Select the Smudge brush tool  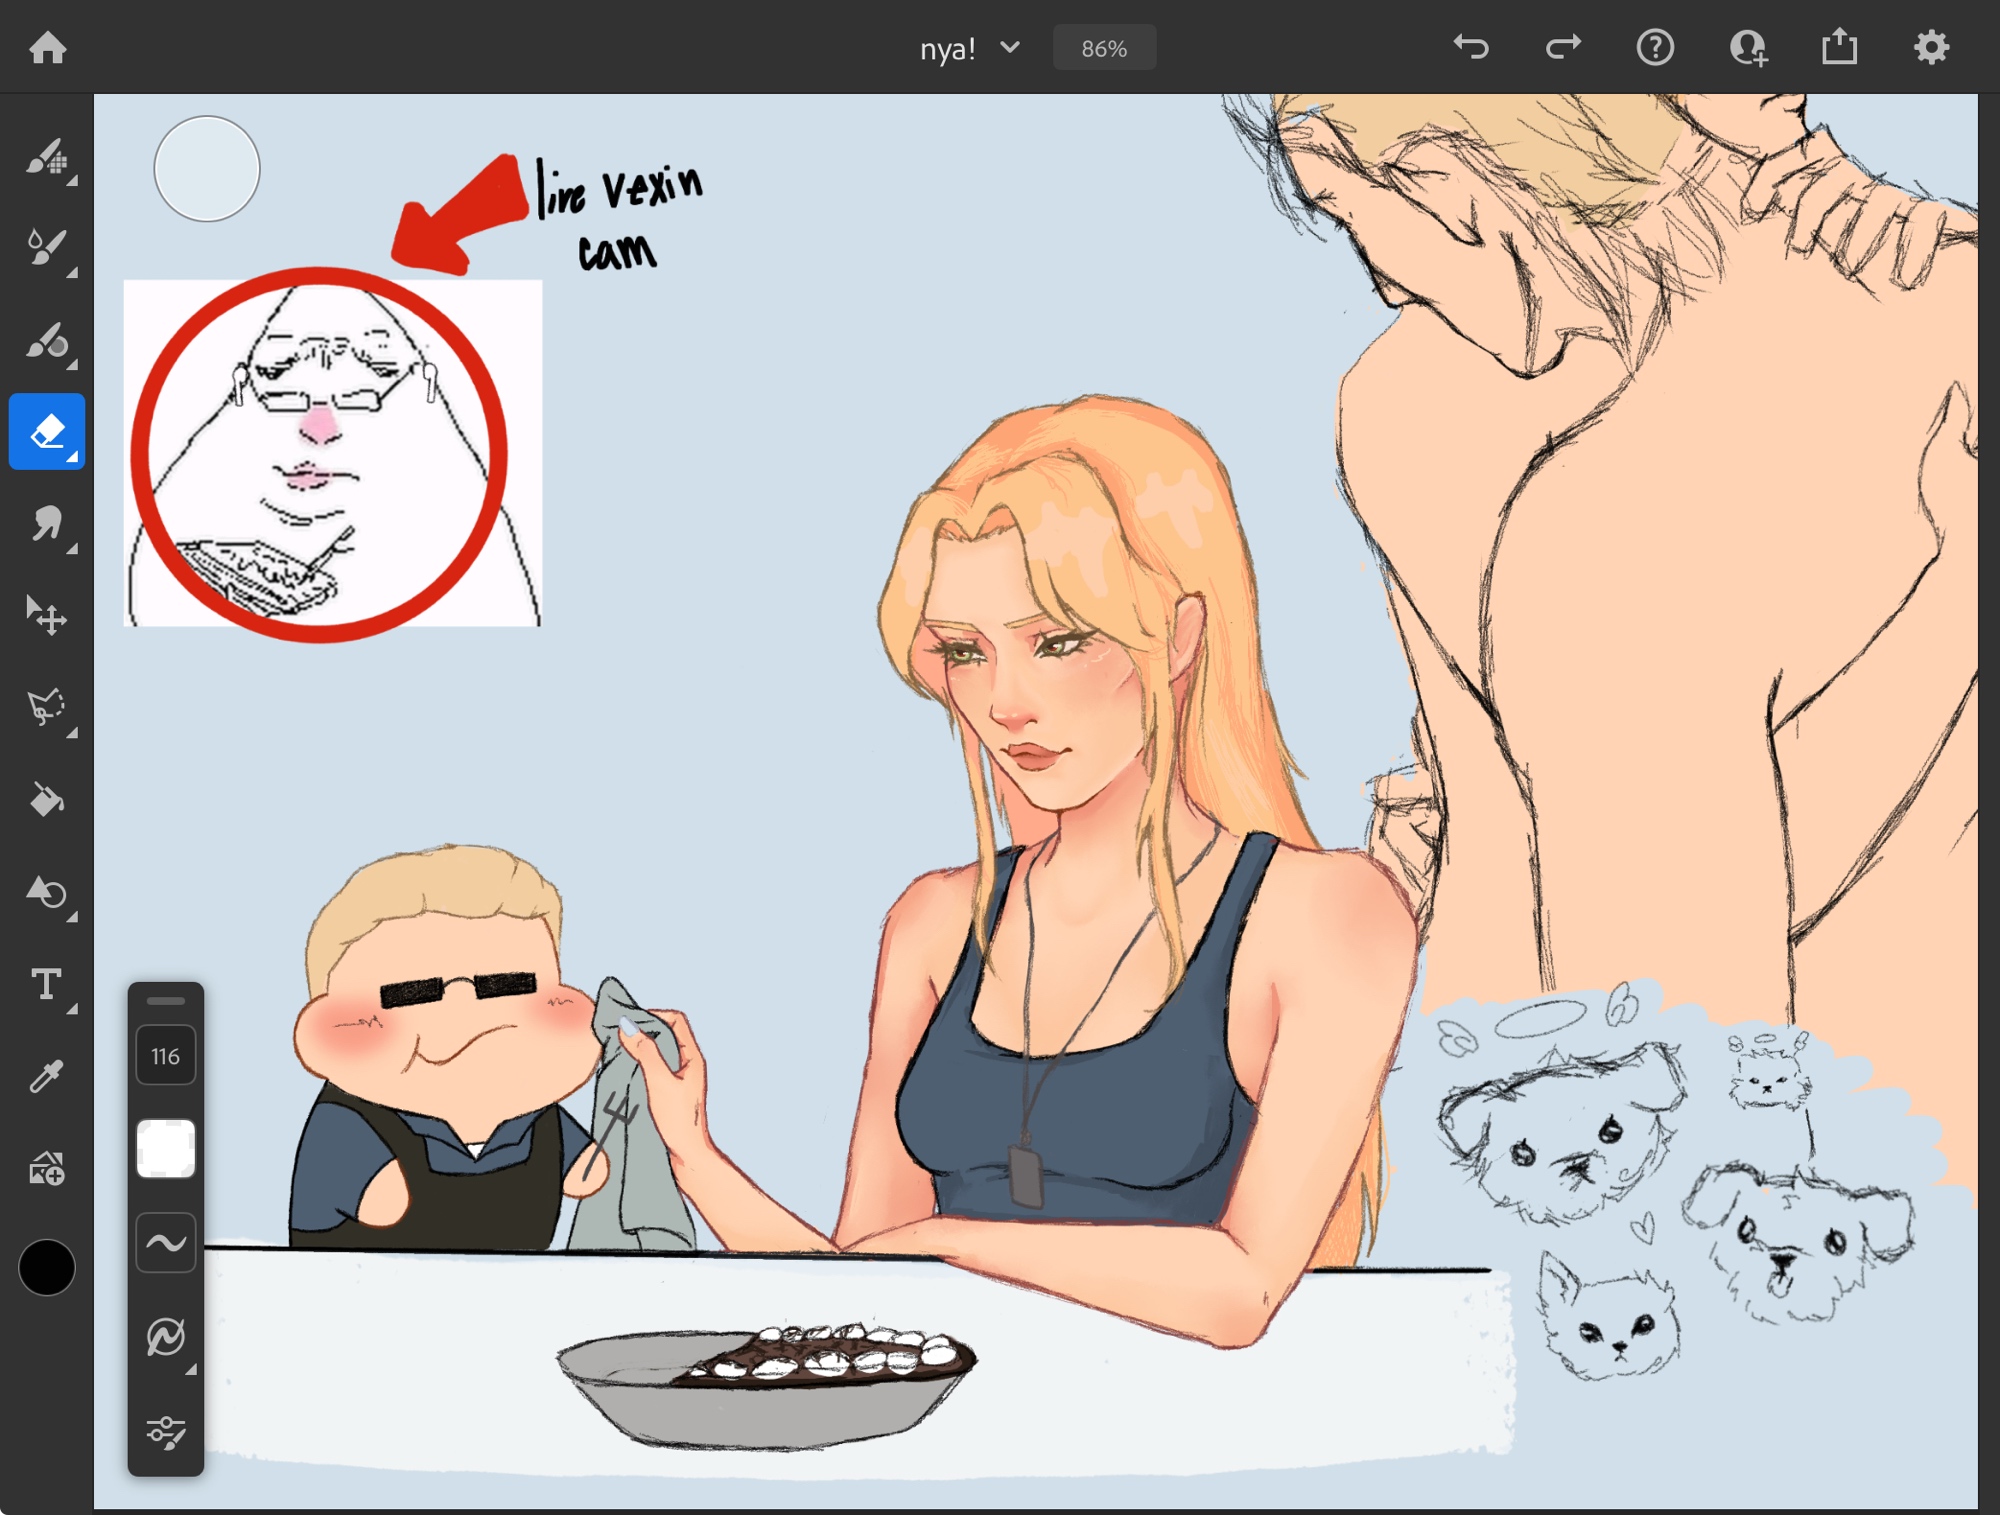[46, 523]
